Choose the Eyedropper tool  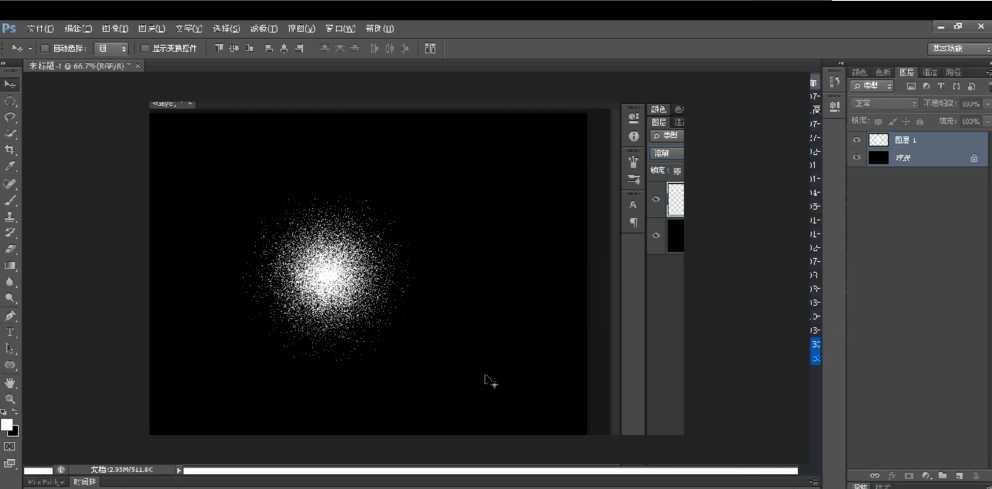pyautogui.click(x=10, y=166)
